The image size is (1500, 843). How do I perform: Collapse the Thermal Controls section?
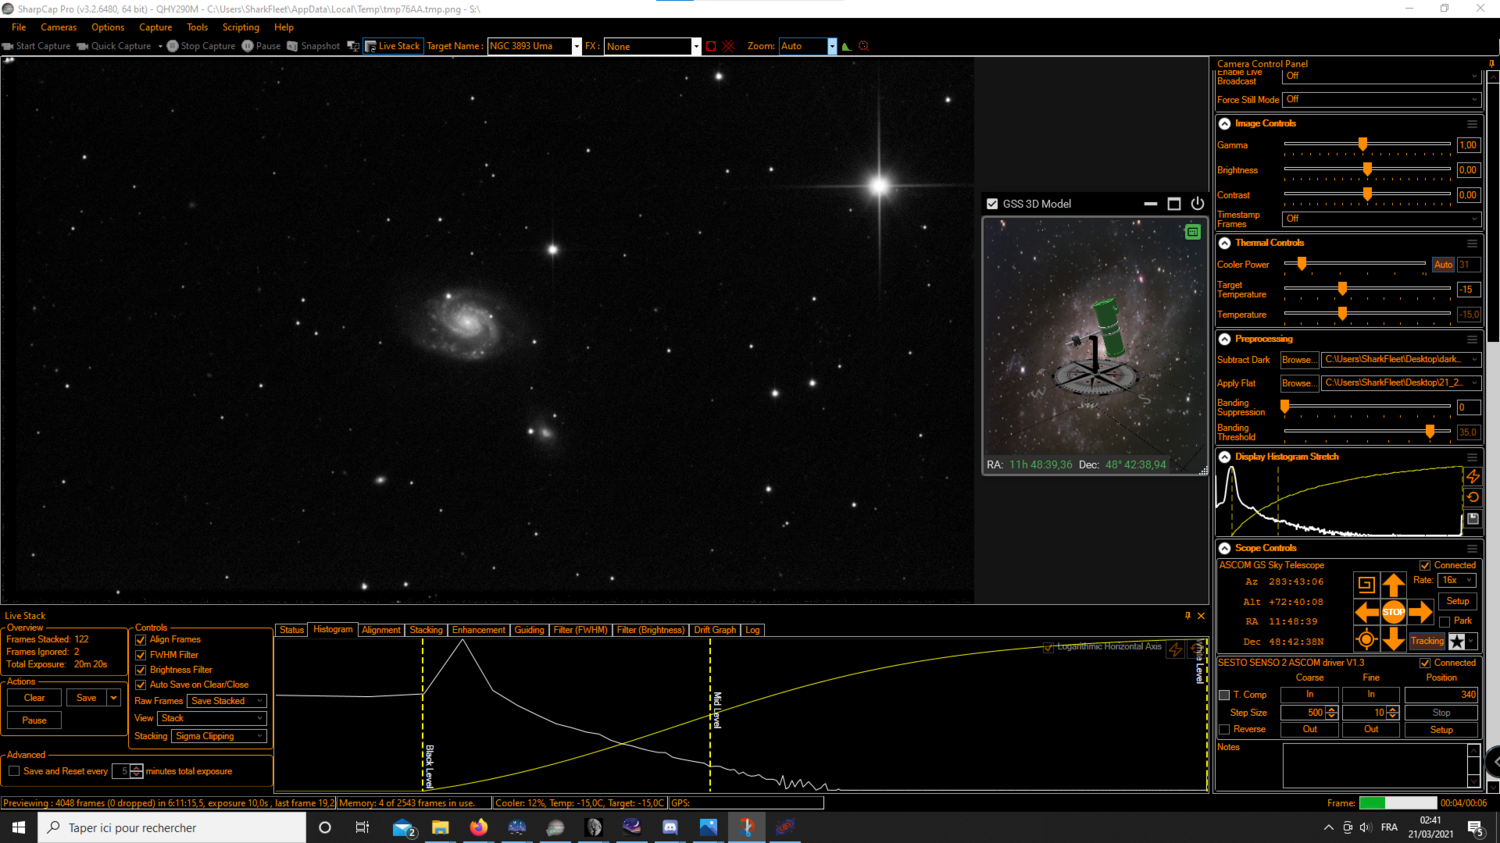pyautogui.click(x=1224, y=242)
